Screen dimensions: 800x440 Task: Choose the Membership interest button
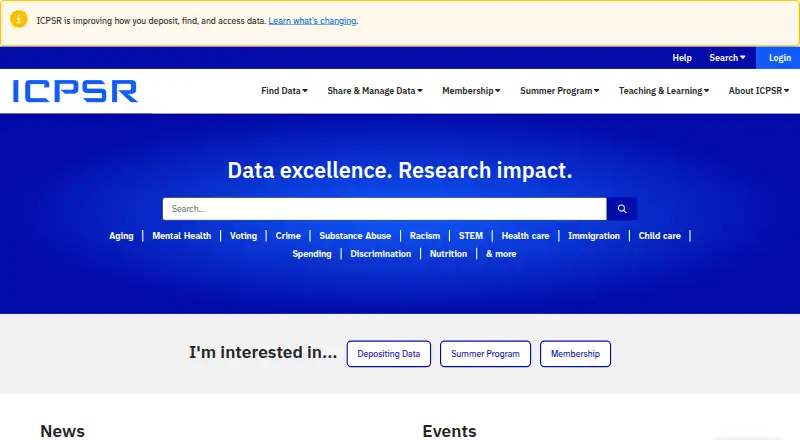(575, 354)
